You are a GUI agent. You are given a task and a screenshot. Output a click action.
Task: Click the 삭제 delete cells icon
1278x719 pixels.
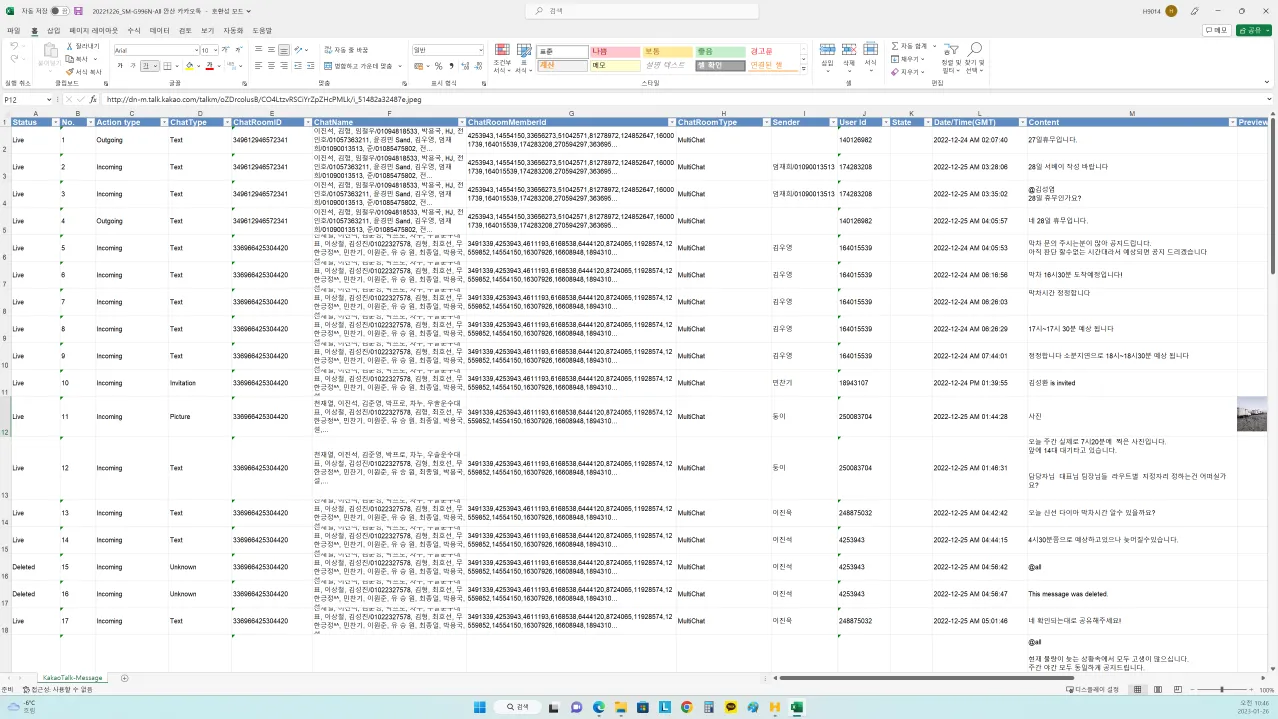point(849,55)
